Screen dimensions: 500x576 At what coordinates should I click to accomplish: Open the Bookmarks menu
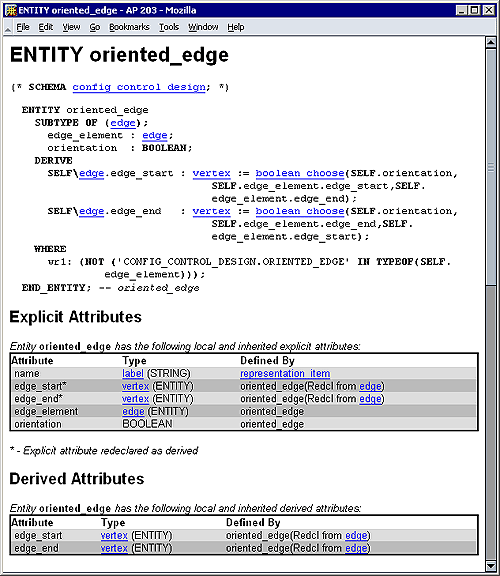coord(129,27)
